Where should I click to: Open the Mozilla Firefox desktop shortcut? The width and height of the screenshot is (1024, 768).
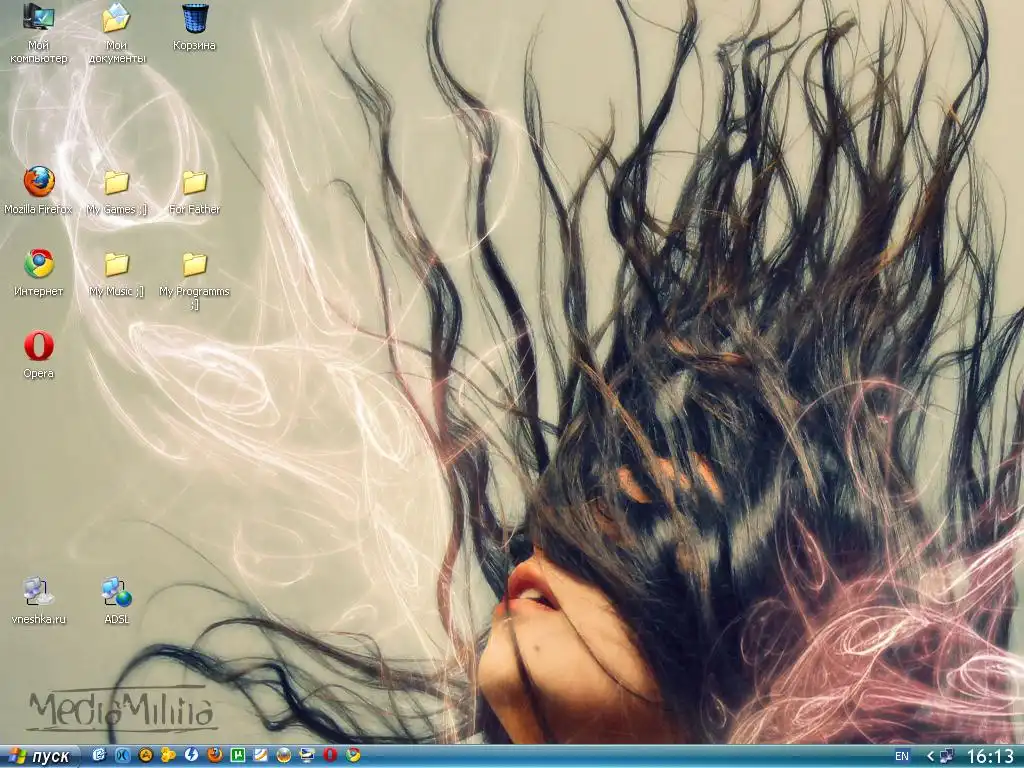pyautogui.click(x=39, y=182)
